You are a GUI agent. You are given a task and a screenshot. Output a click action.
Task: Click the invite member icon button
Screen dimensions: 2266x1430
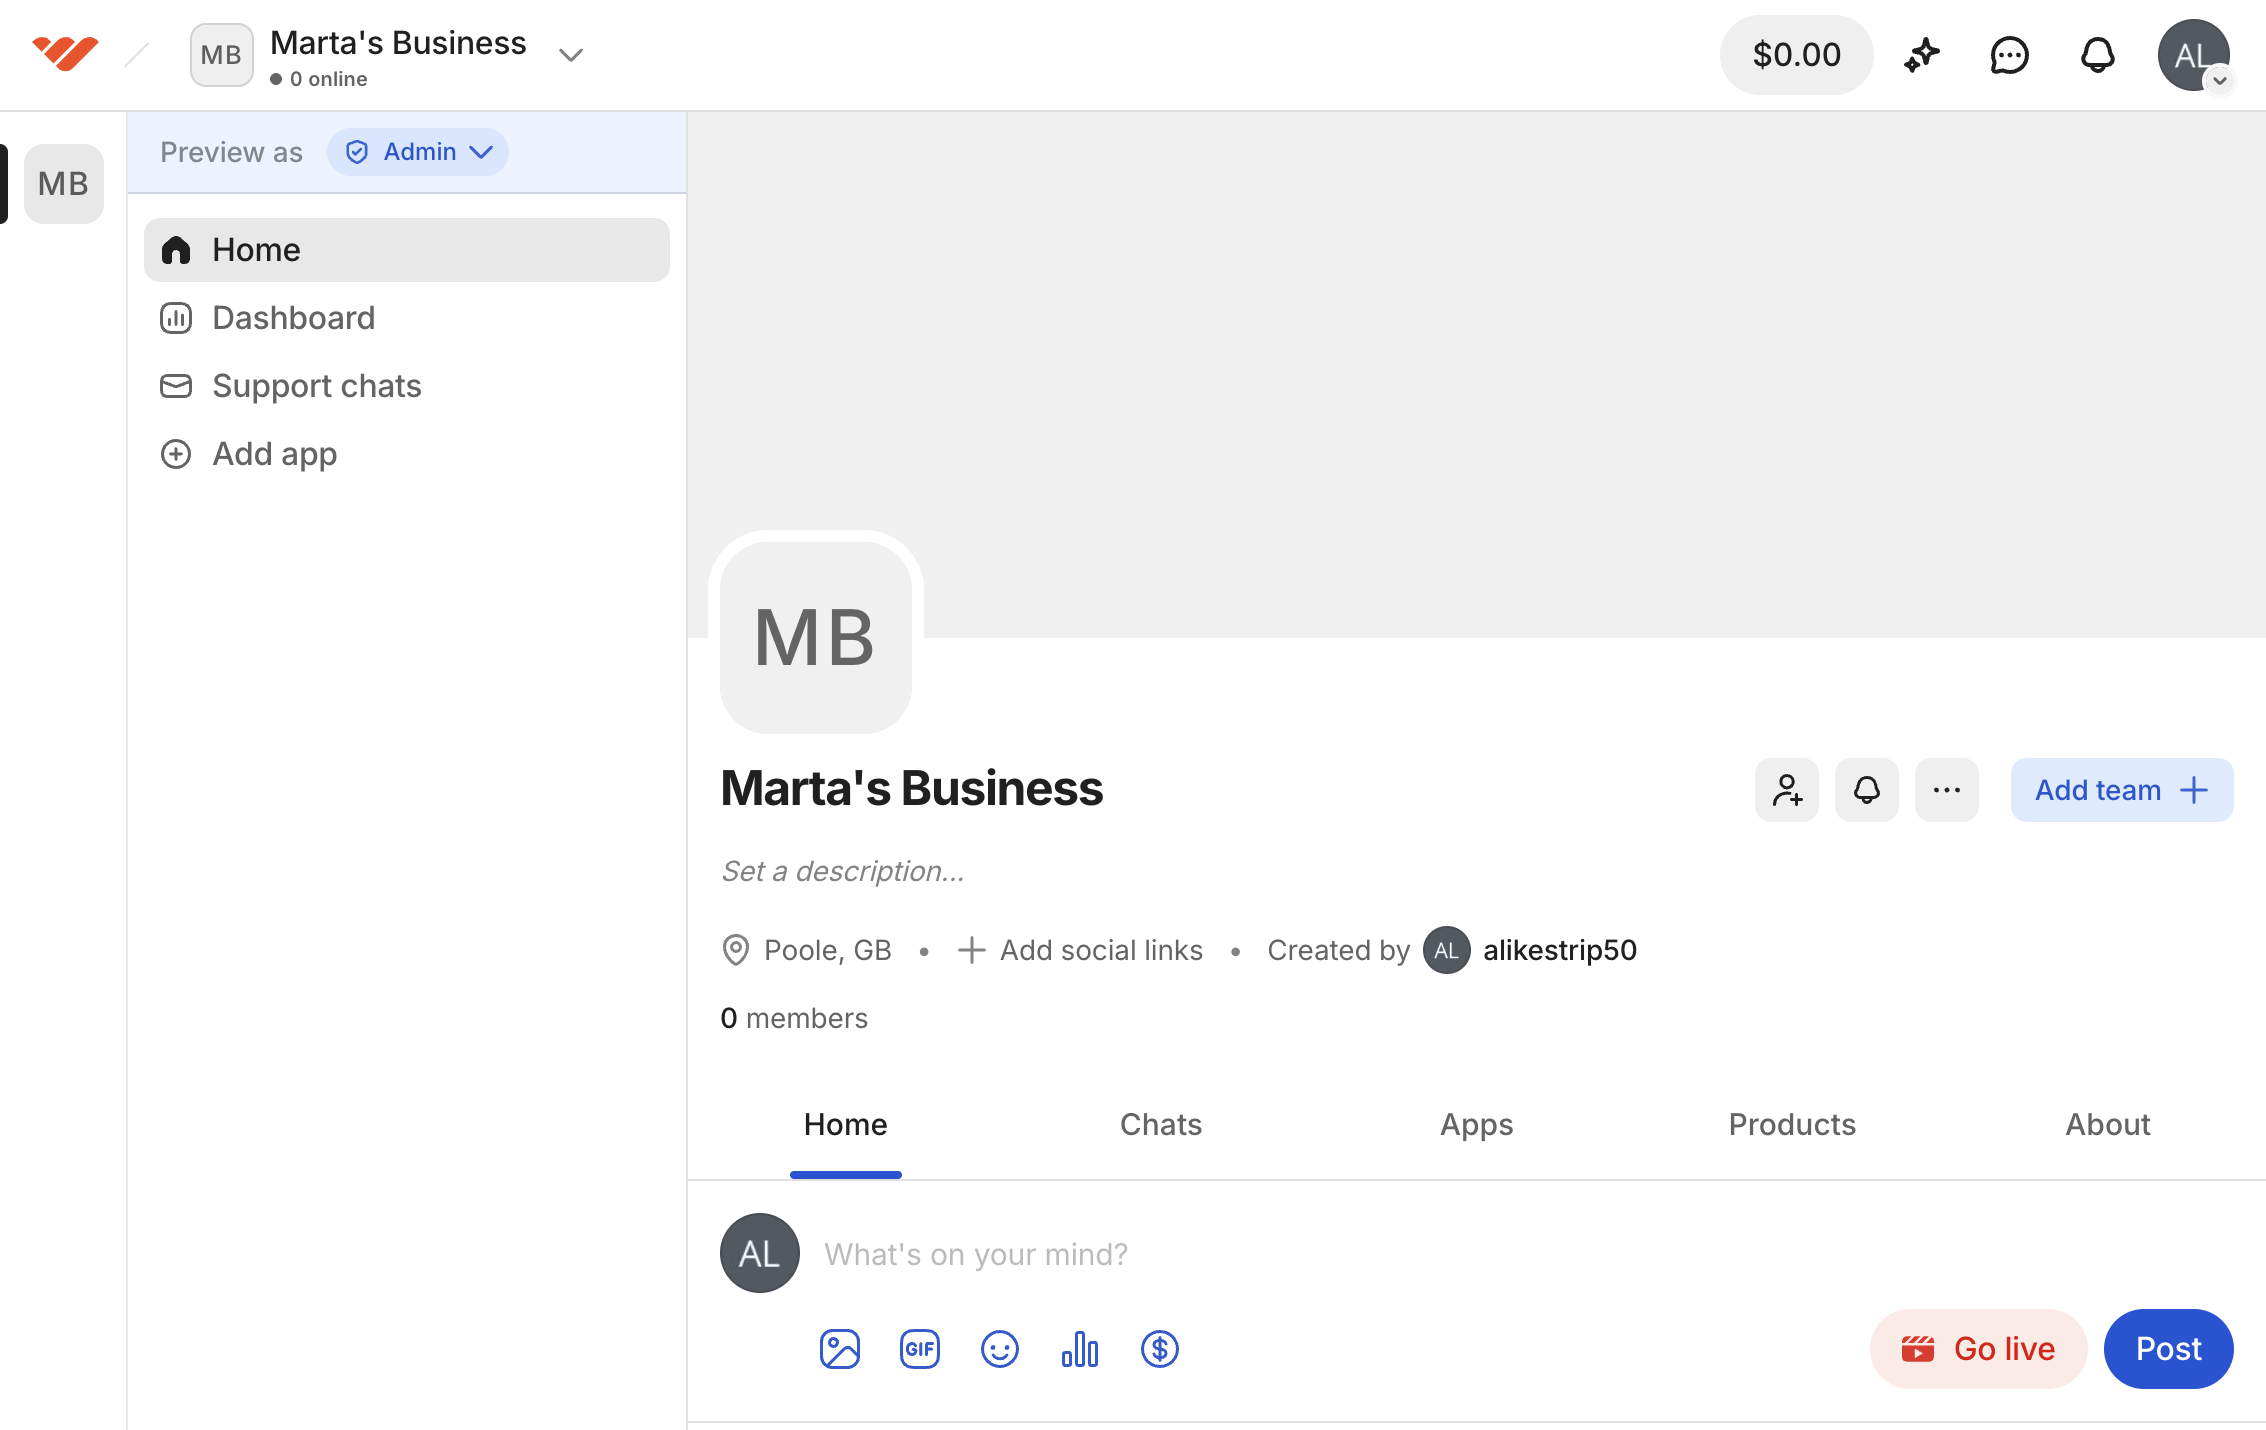pyautogui.click(x=1787, y=790)
